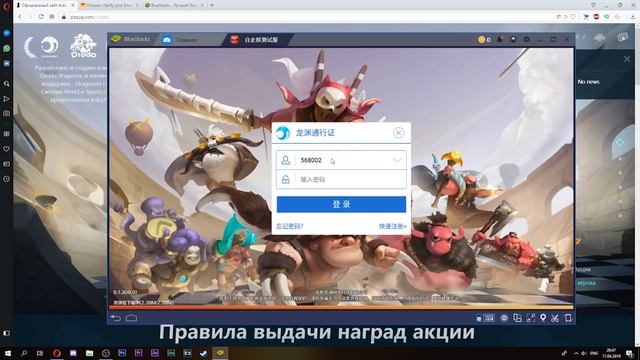This screenshot has width=640, height=360.
Task: Click the BlueStacks gold coin icon
Action: [482, 40]
